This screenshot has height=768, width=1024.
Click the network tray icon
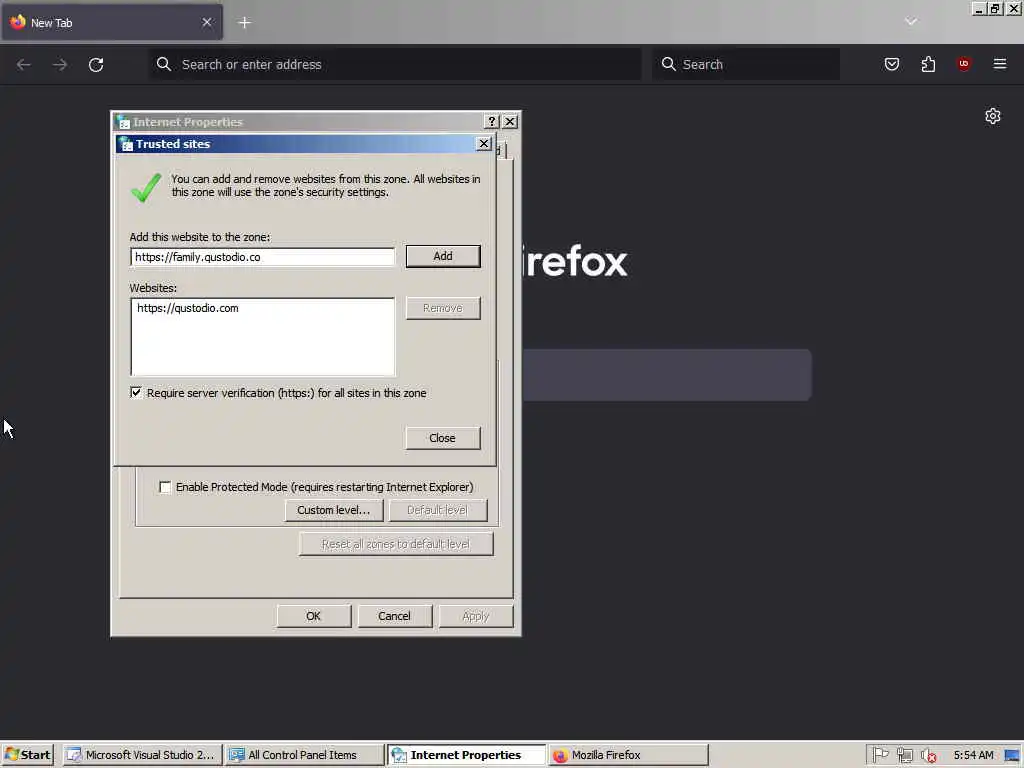coord(904,755)
